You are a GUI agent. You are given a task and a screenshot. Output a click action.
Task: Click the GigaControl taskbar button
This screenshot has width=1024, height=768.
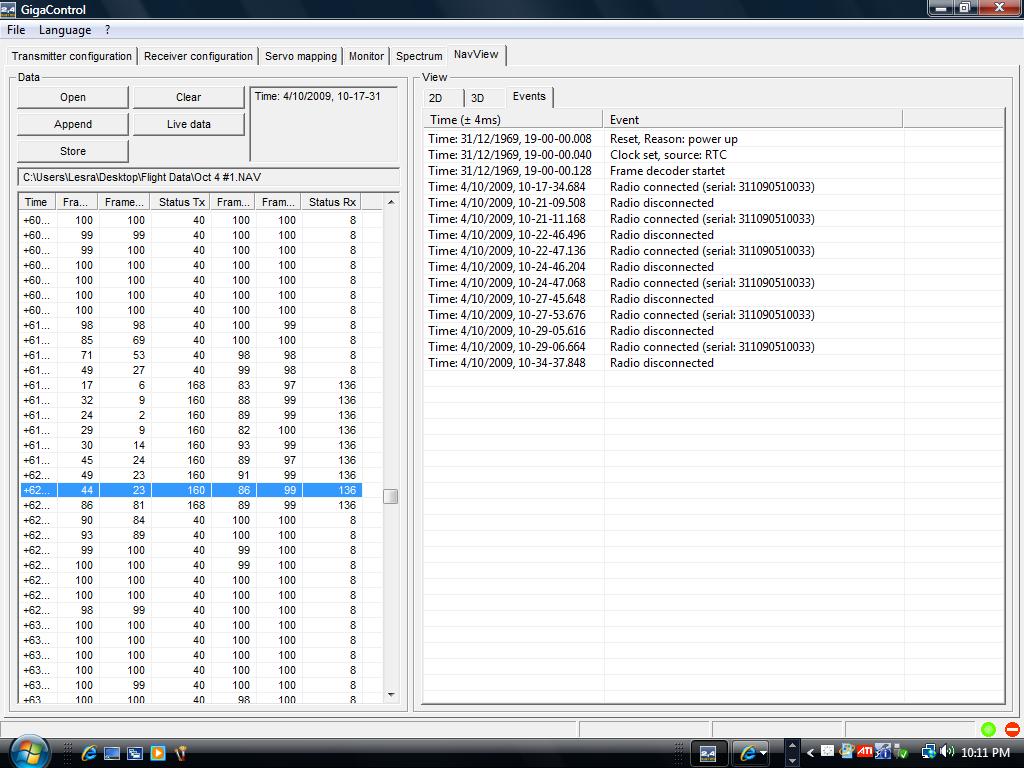708,753
